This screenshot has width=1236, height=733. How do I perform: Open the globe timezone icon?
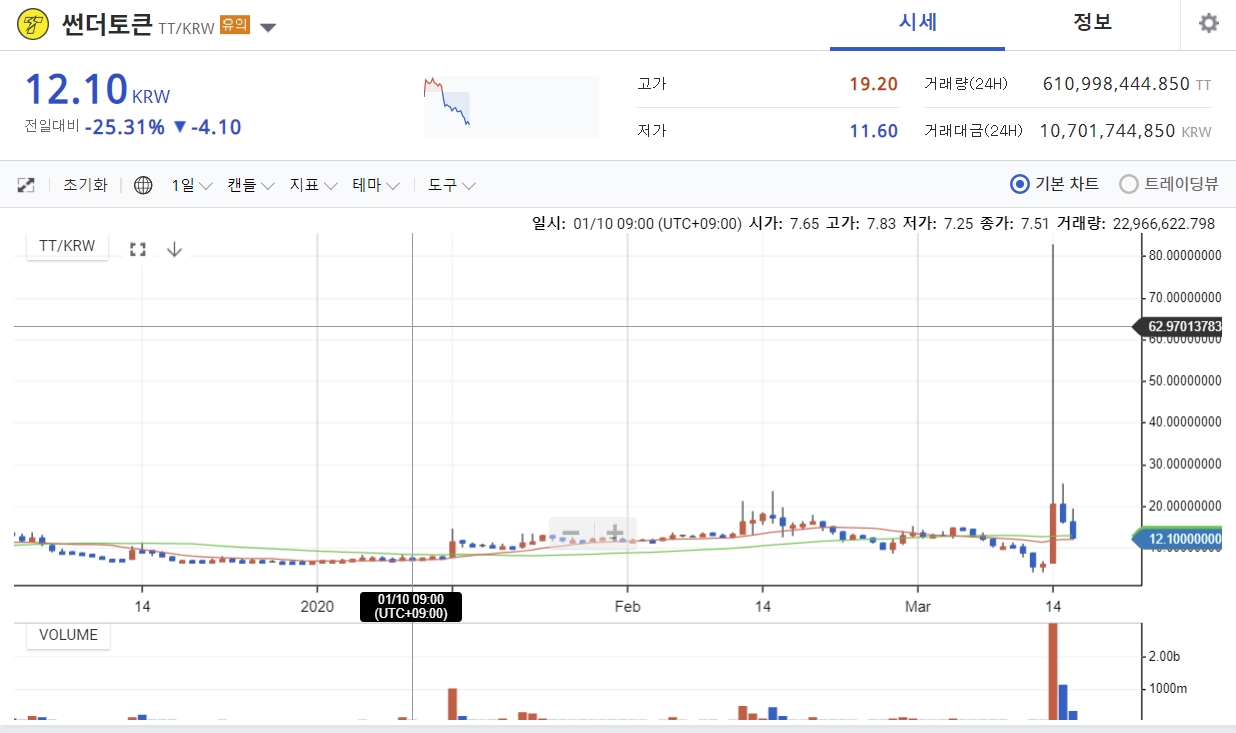coord(143,185)
